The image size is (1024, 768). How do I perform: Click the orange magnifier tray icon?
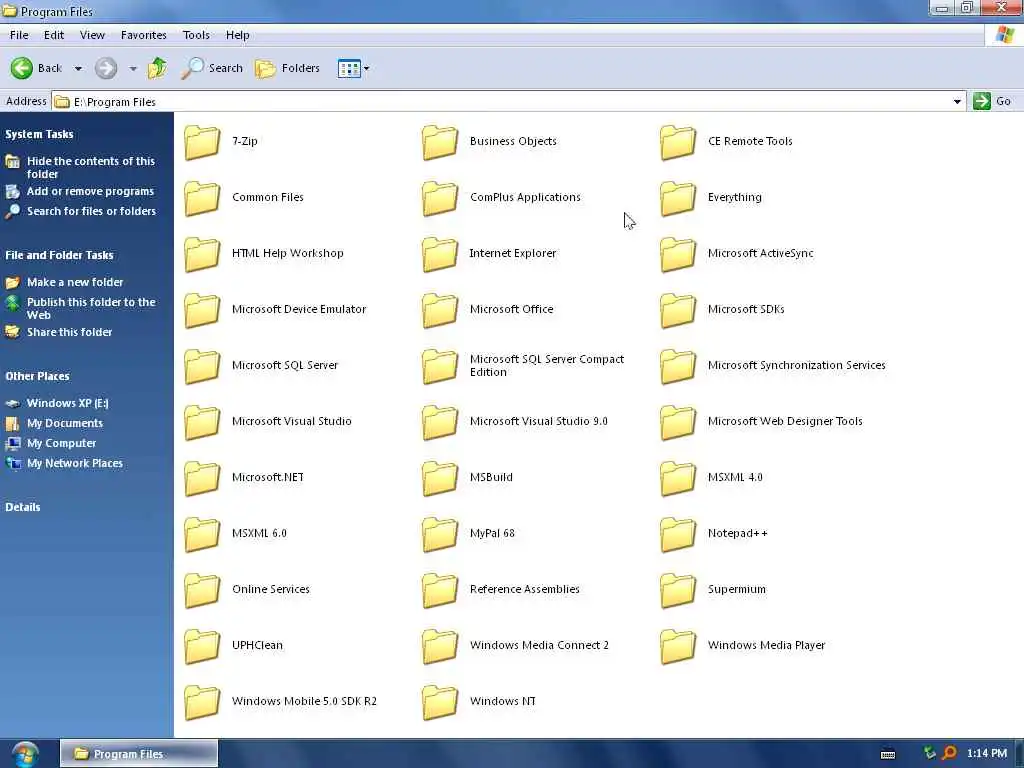[949, 753]
